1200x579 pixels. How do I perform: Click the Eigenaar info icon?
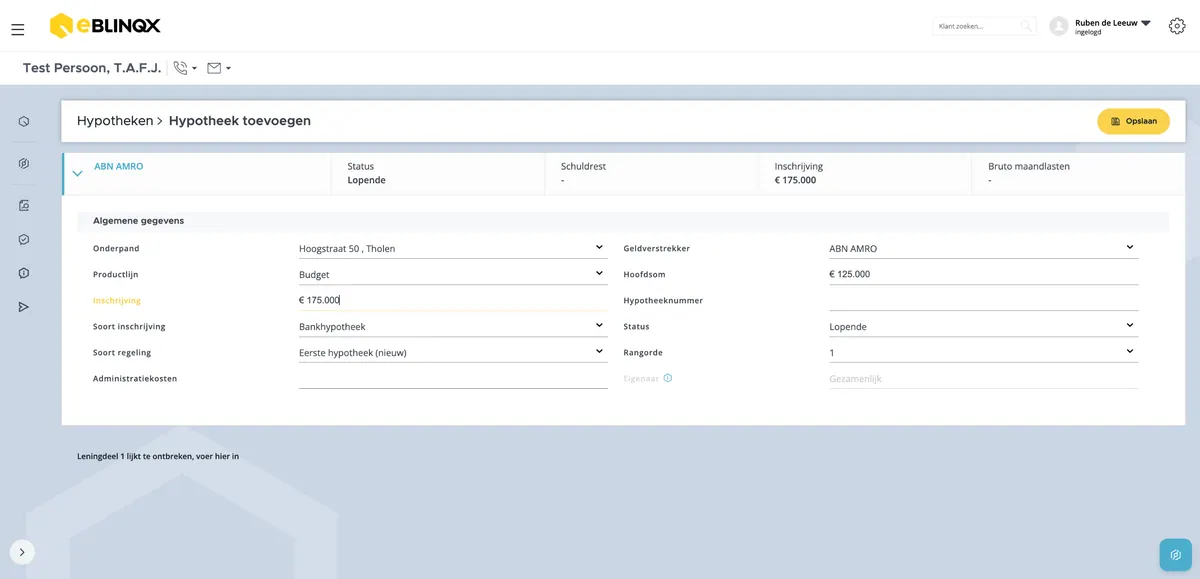coord(668,378)
